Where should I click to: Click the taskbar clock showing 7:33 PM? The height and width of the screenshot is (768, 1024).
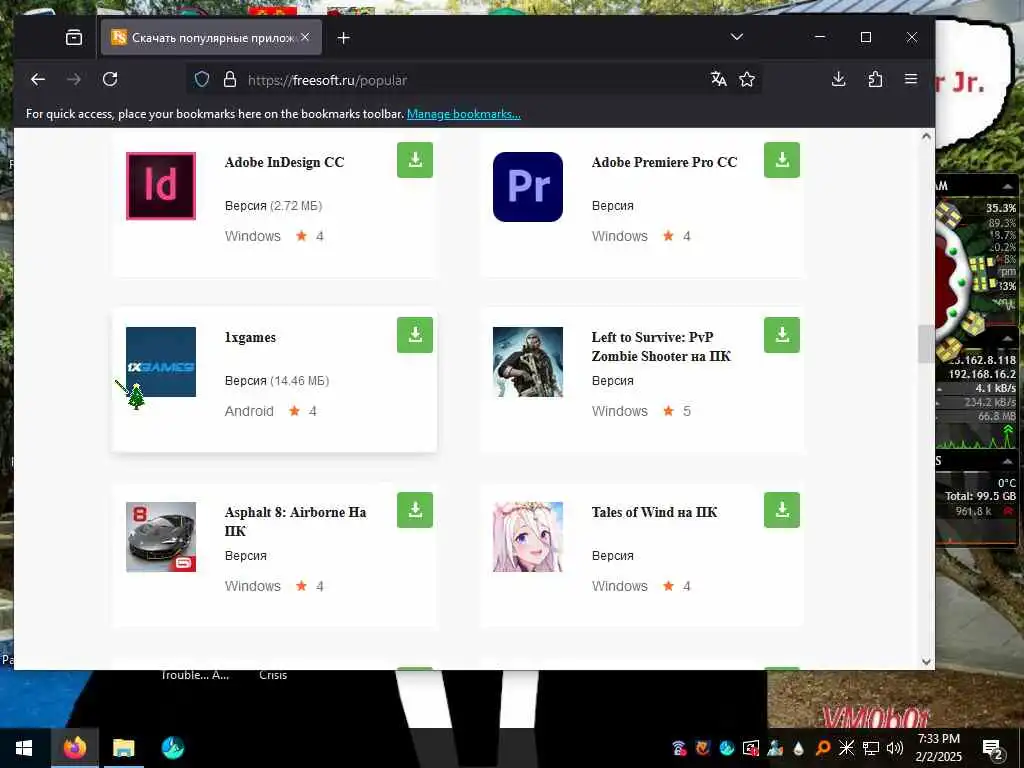(x=938, y=748)
